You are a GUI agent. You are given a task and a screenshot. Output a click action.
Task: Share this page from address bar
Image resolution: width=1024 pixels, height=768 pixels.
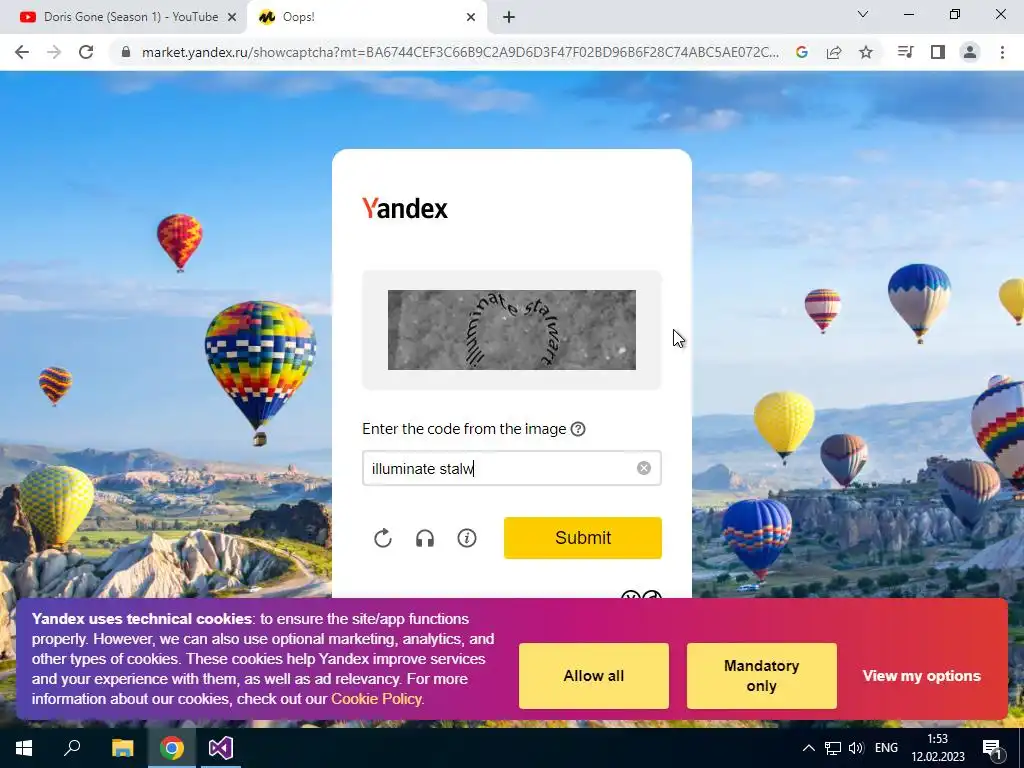point(834,52)
